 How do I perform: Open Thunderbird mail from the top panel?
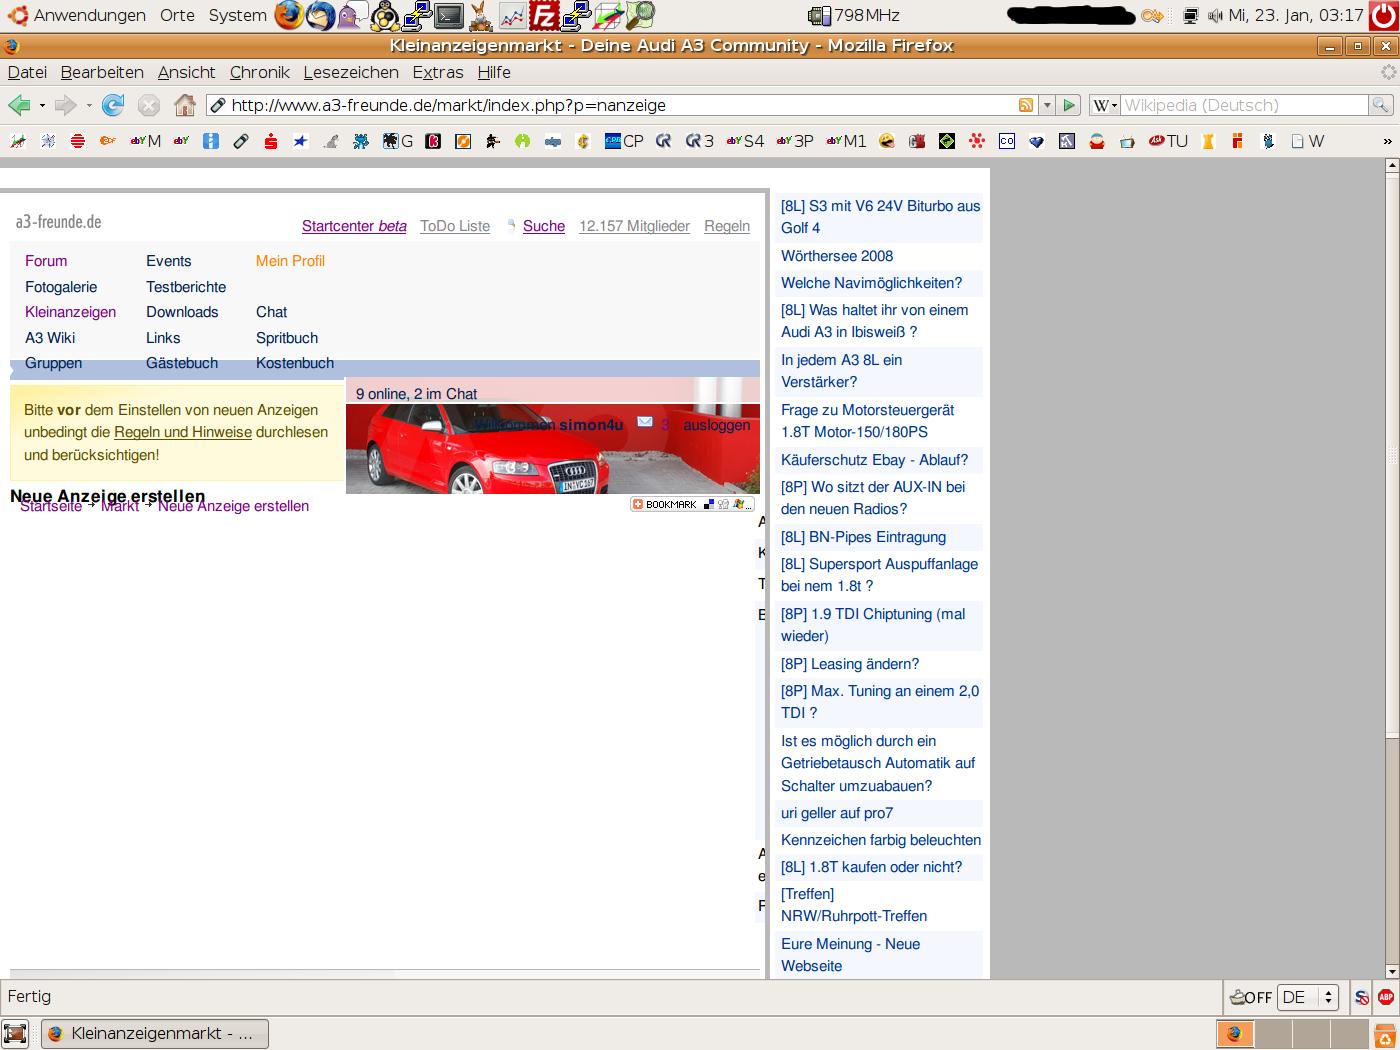tap(320, 15)
